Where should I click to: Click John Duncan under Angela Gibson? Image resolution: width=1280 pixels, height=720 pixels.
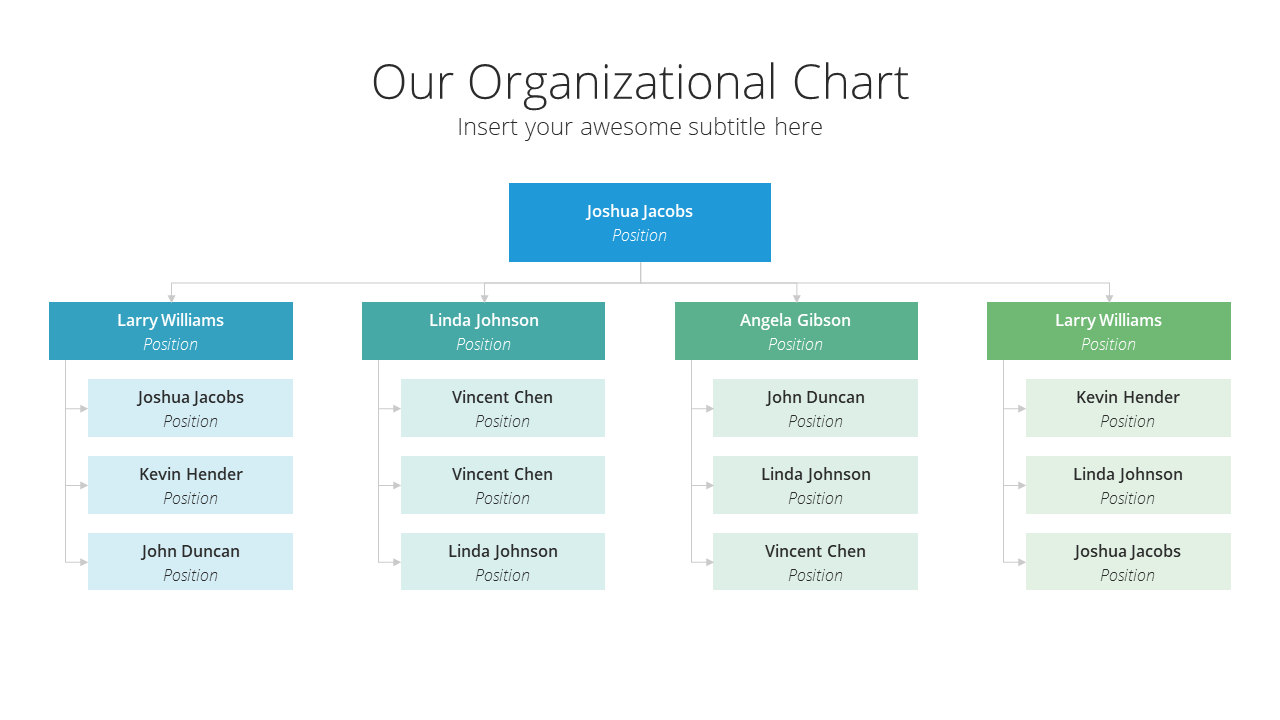coord(815,408)
